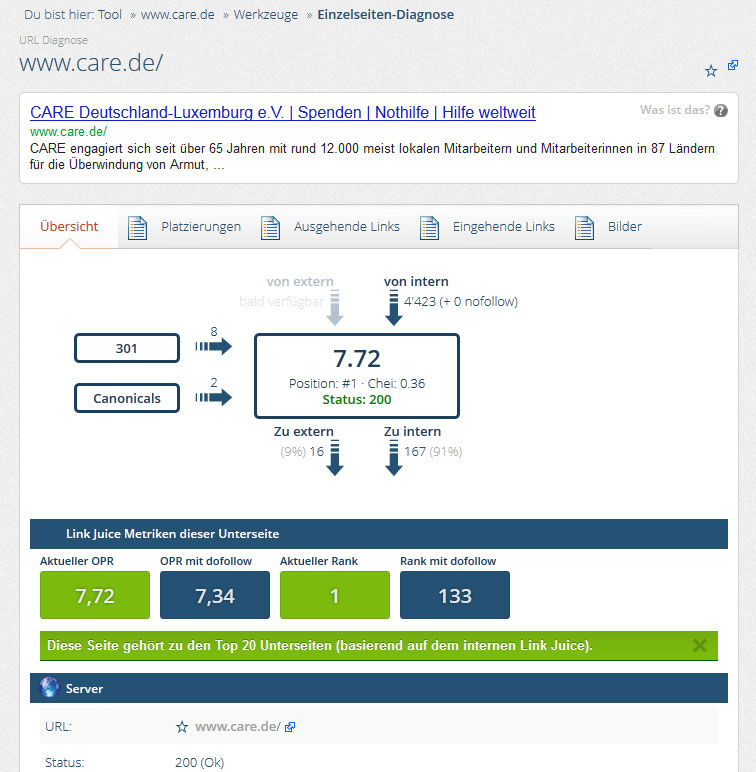756x772 pixels.
Task: Click the www.care.de/ link in URL row
Action: [238, 727]
